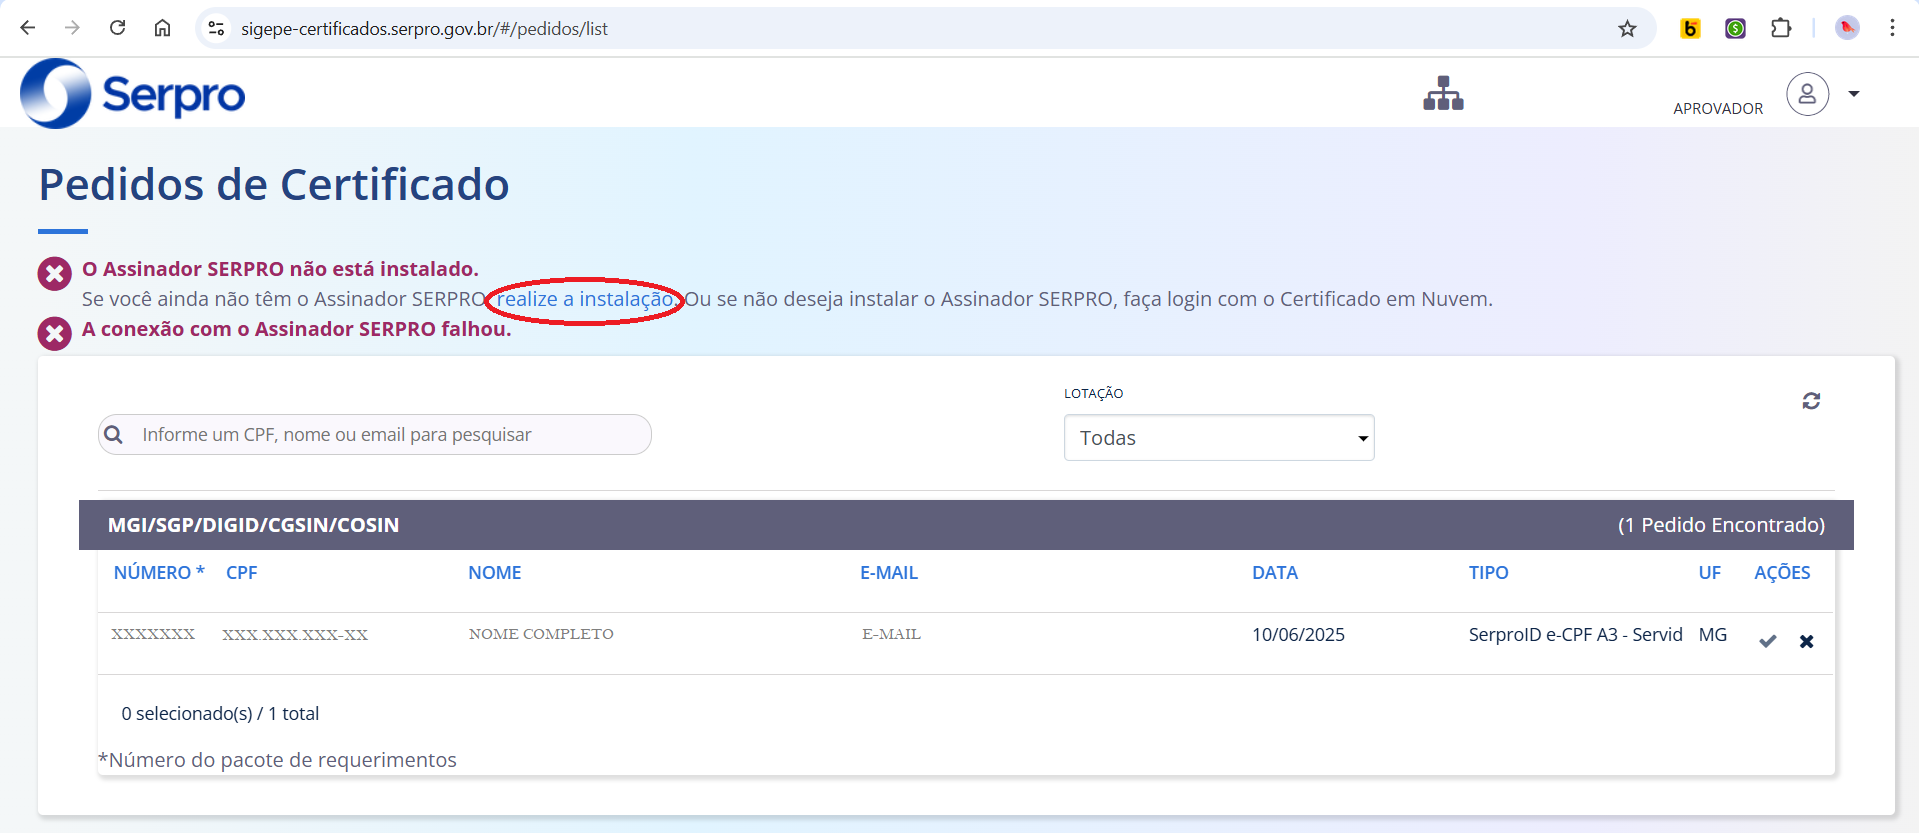Open the browser extensions puzzle icon
The image size is (1919, 833).
click(1780, 29)
